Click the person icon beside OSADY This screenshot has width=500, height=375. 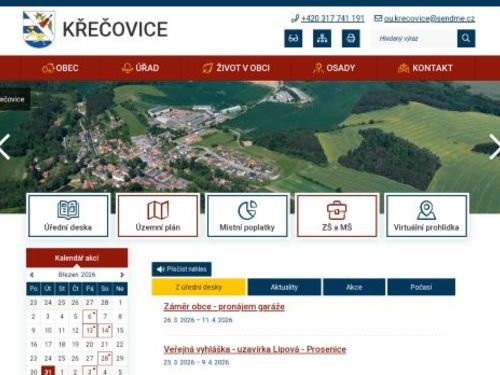(x=318, y=68)
